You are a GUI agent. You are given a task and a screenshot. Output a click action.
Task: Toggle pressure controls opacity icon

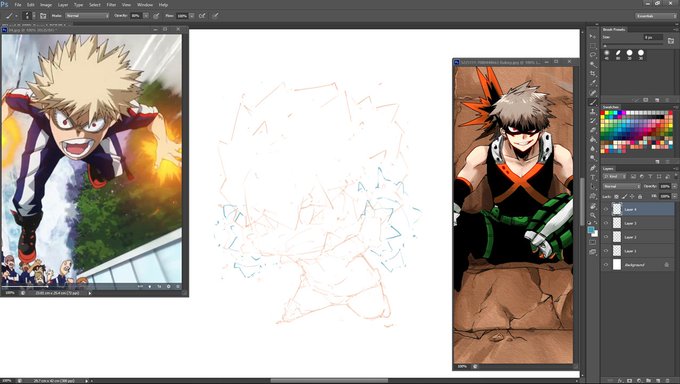coord(156,16)
